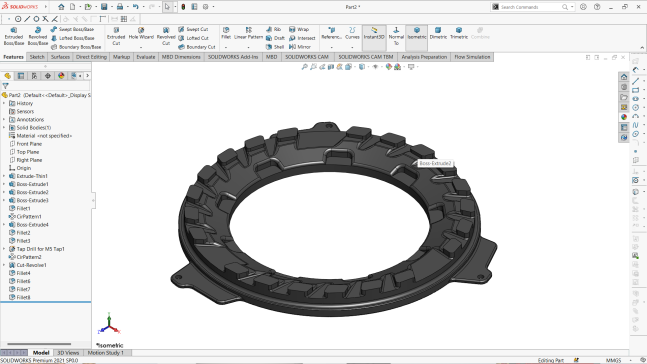
Task: Open the MMGS units menu
Action: pyautogui.click(x=613, y=360)
